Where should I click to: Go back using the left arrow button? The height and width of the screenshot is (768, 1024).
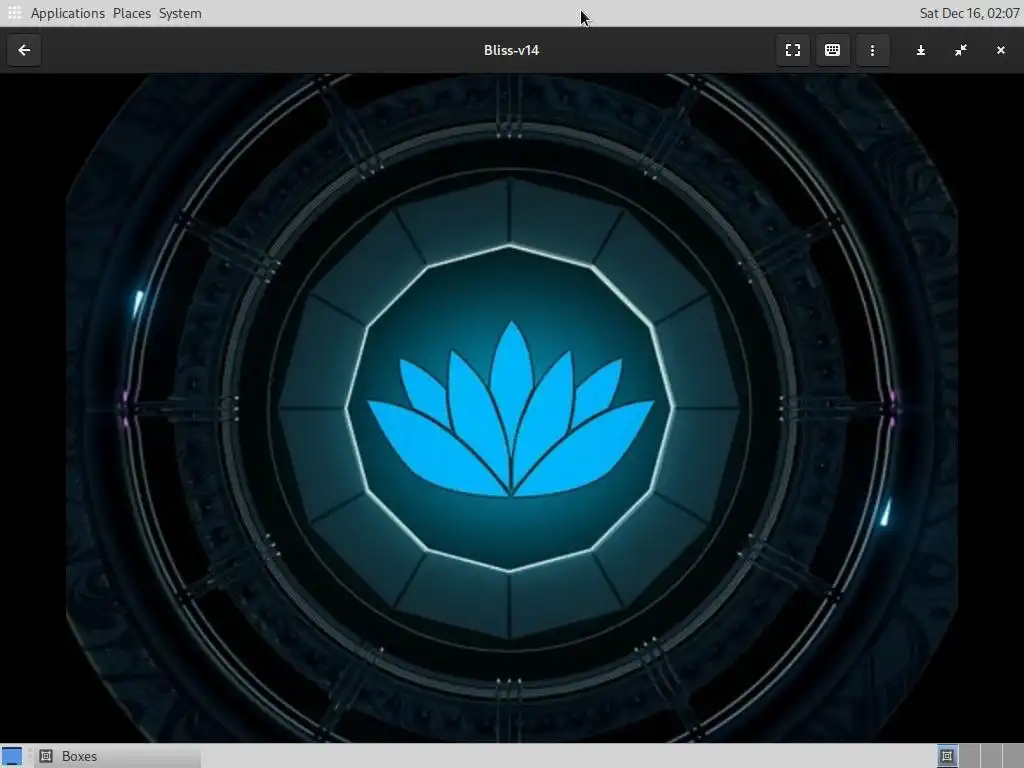(24, 50)
